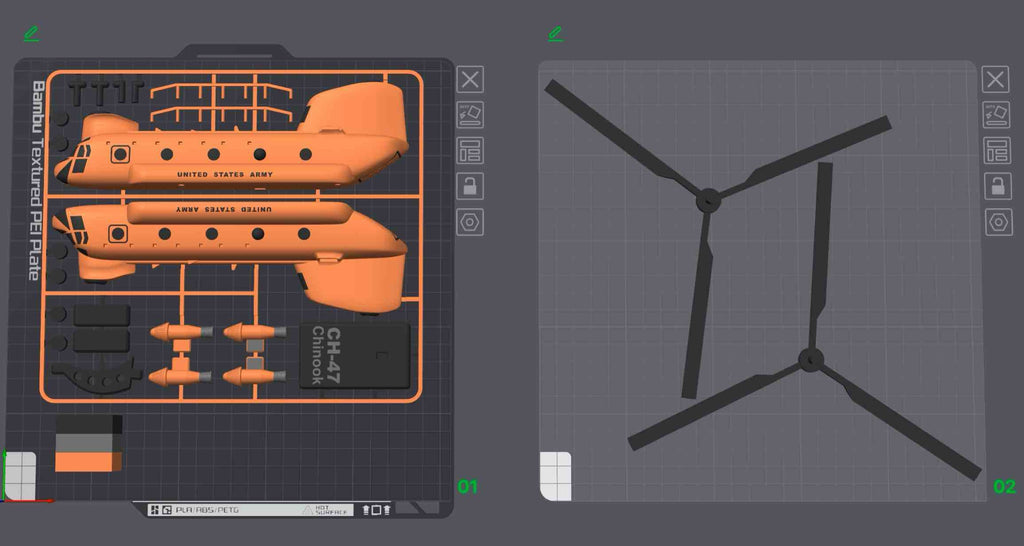Select the four black T-shaped parts

point(106,93)
